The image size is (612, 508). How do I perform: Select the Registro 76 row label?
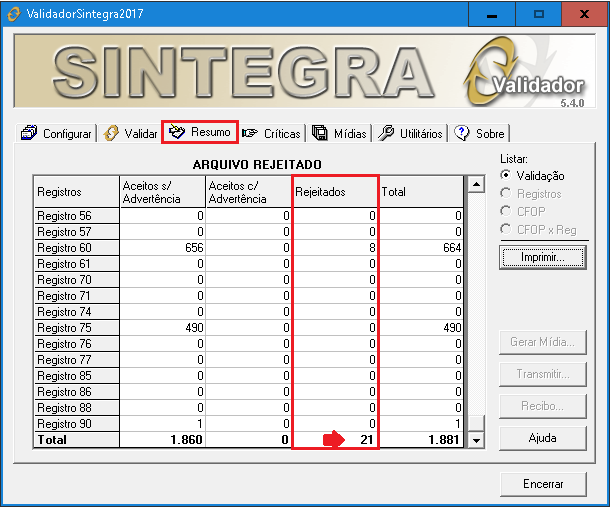76,344
